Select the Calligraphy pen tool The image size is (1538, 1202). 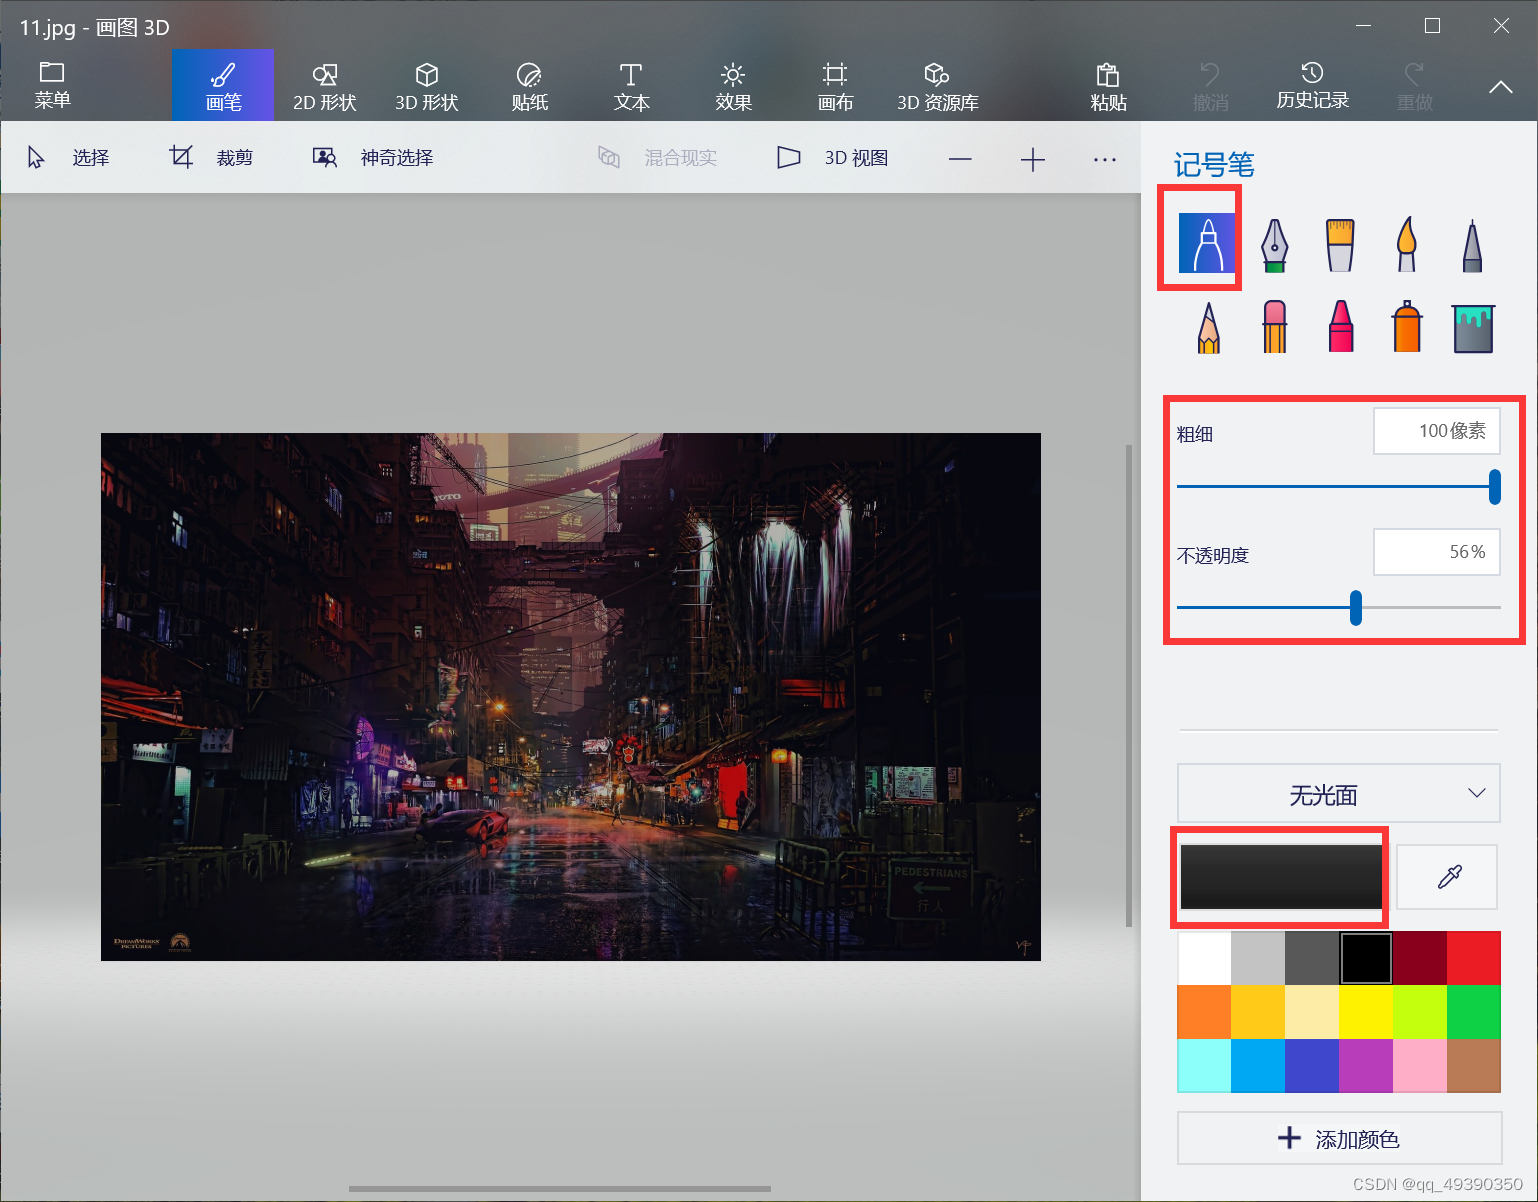[1274, 245]
